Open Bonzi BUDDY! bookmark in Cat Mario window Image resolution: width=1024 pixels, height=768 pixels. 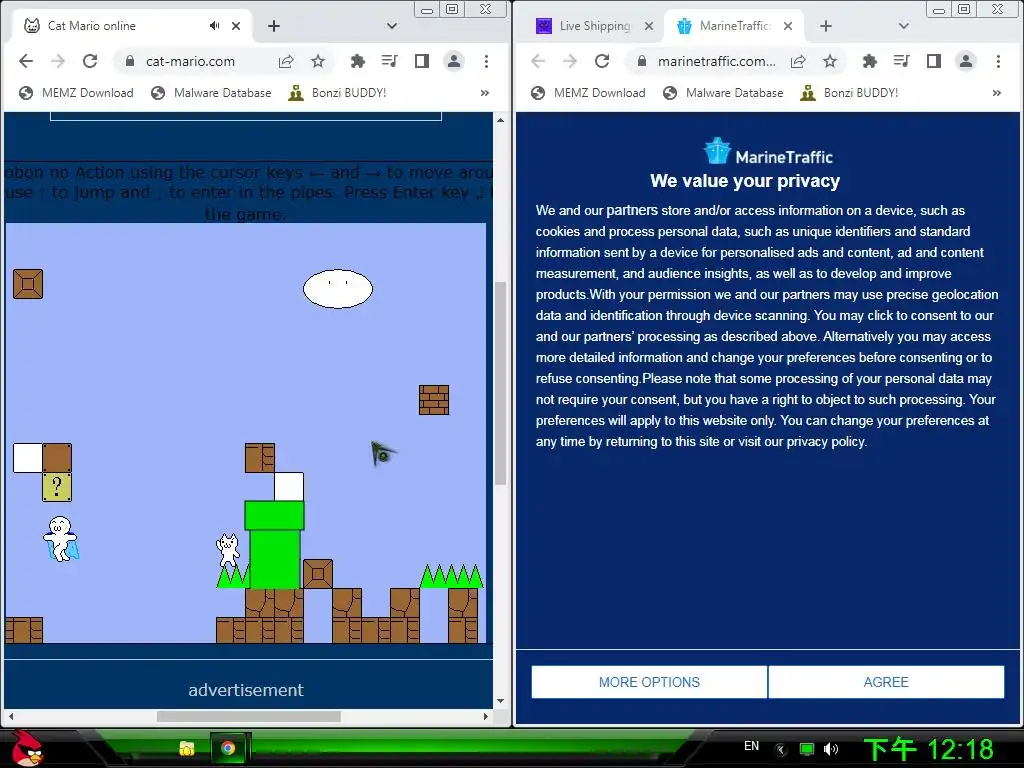tap(338, 93)
